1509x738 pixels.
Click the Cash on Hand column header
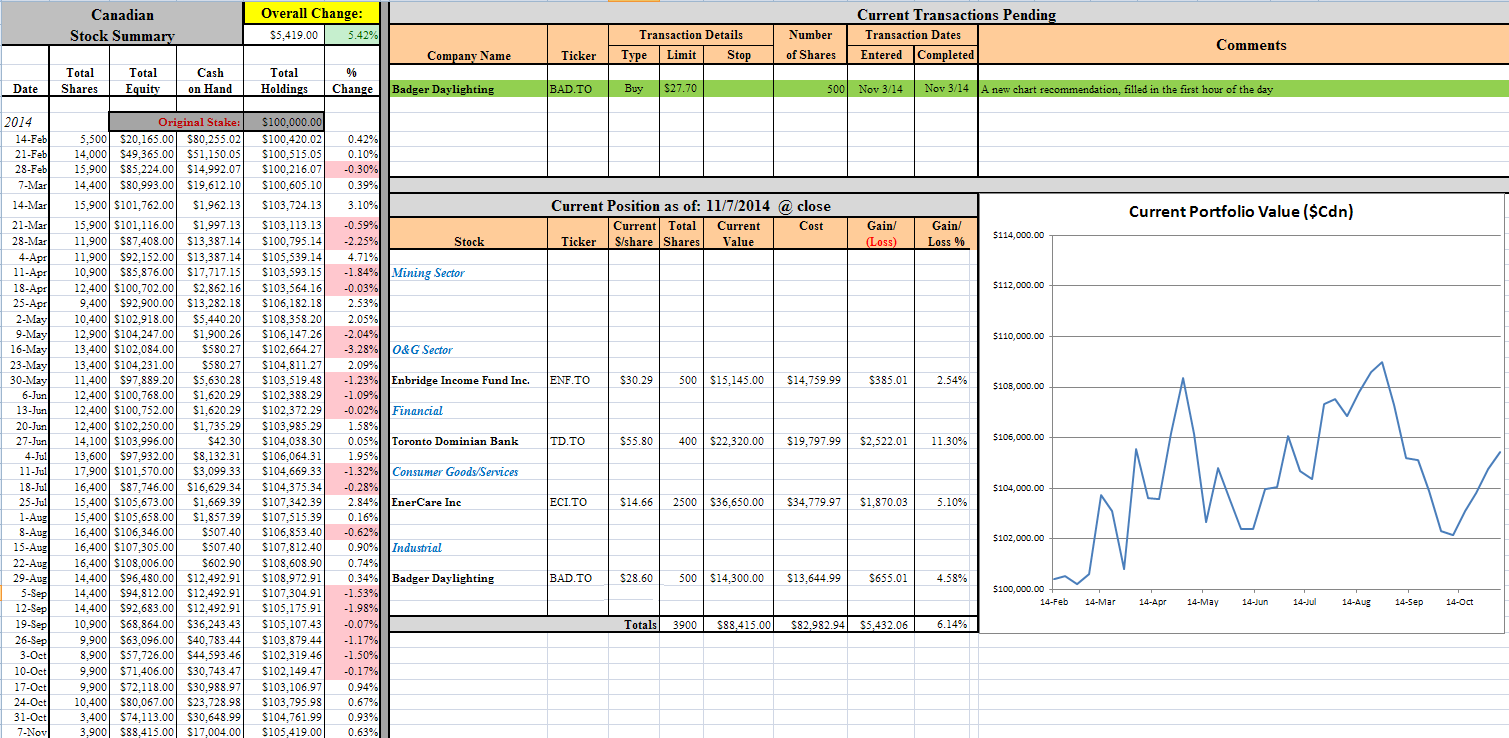tap(210, 80)
